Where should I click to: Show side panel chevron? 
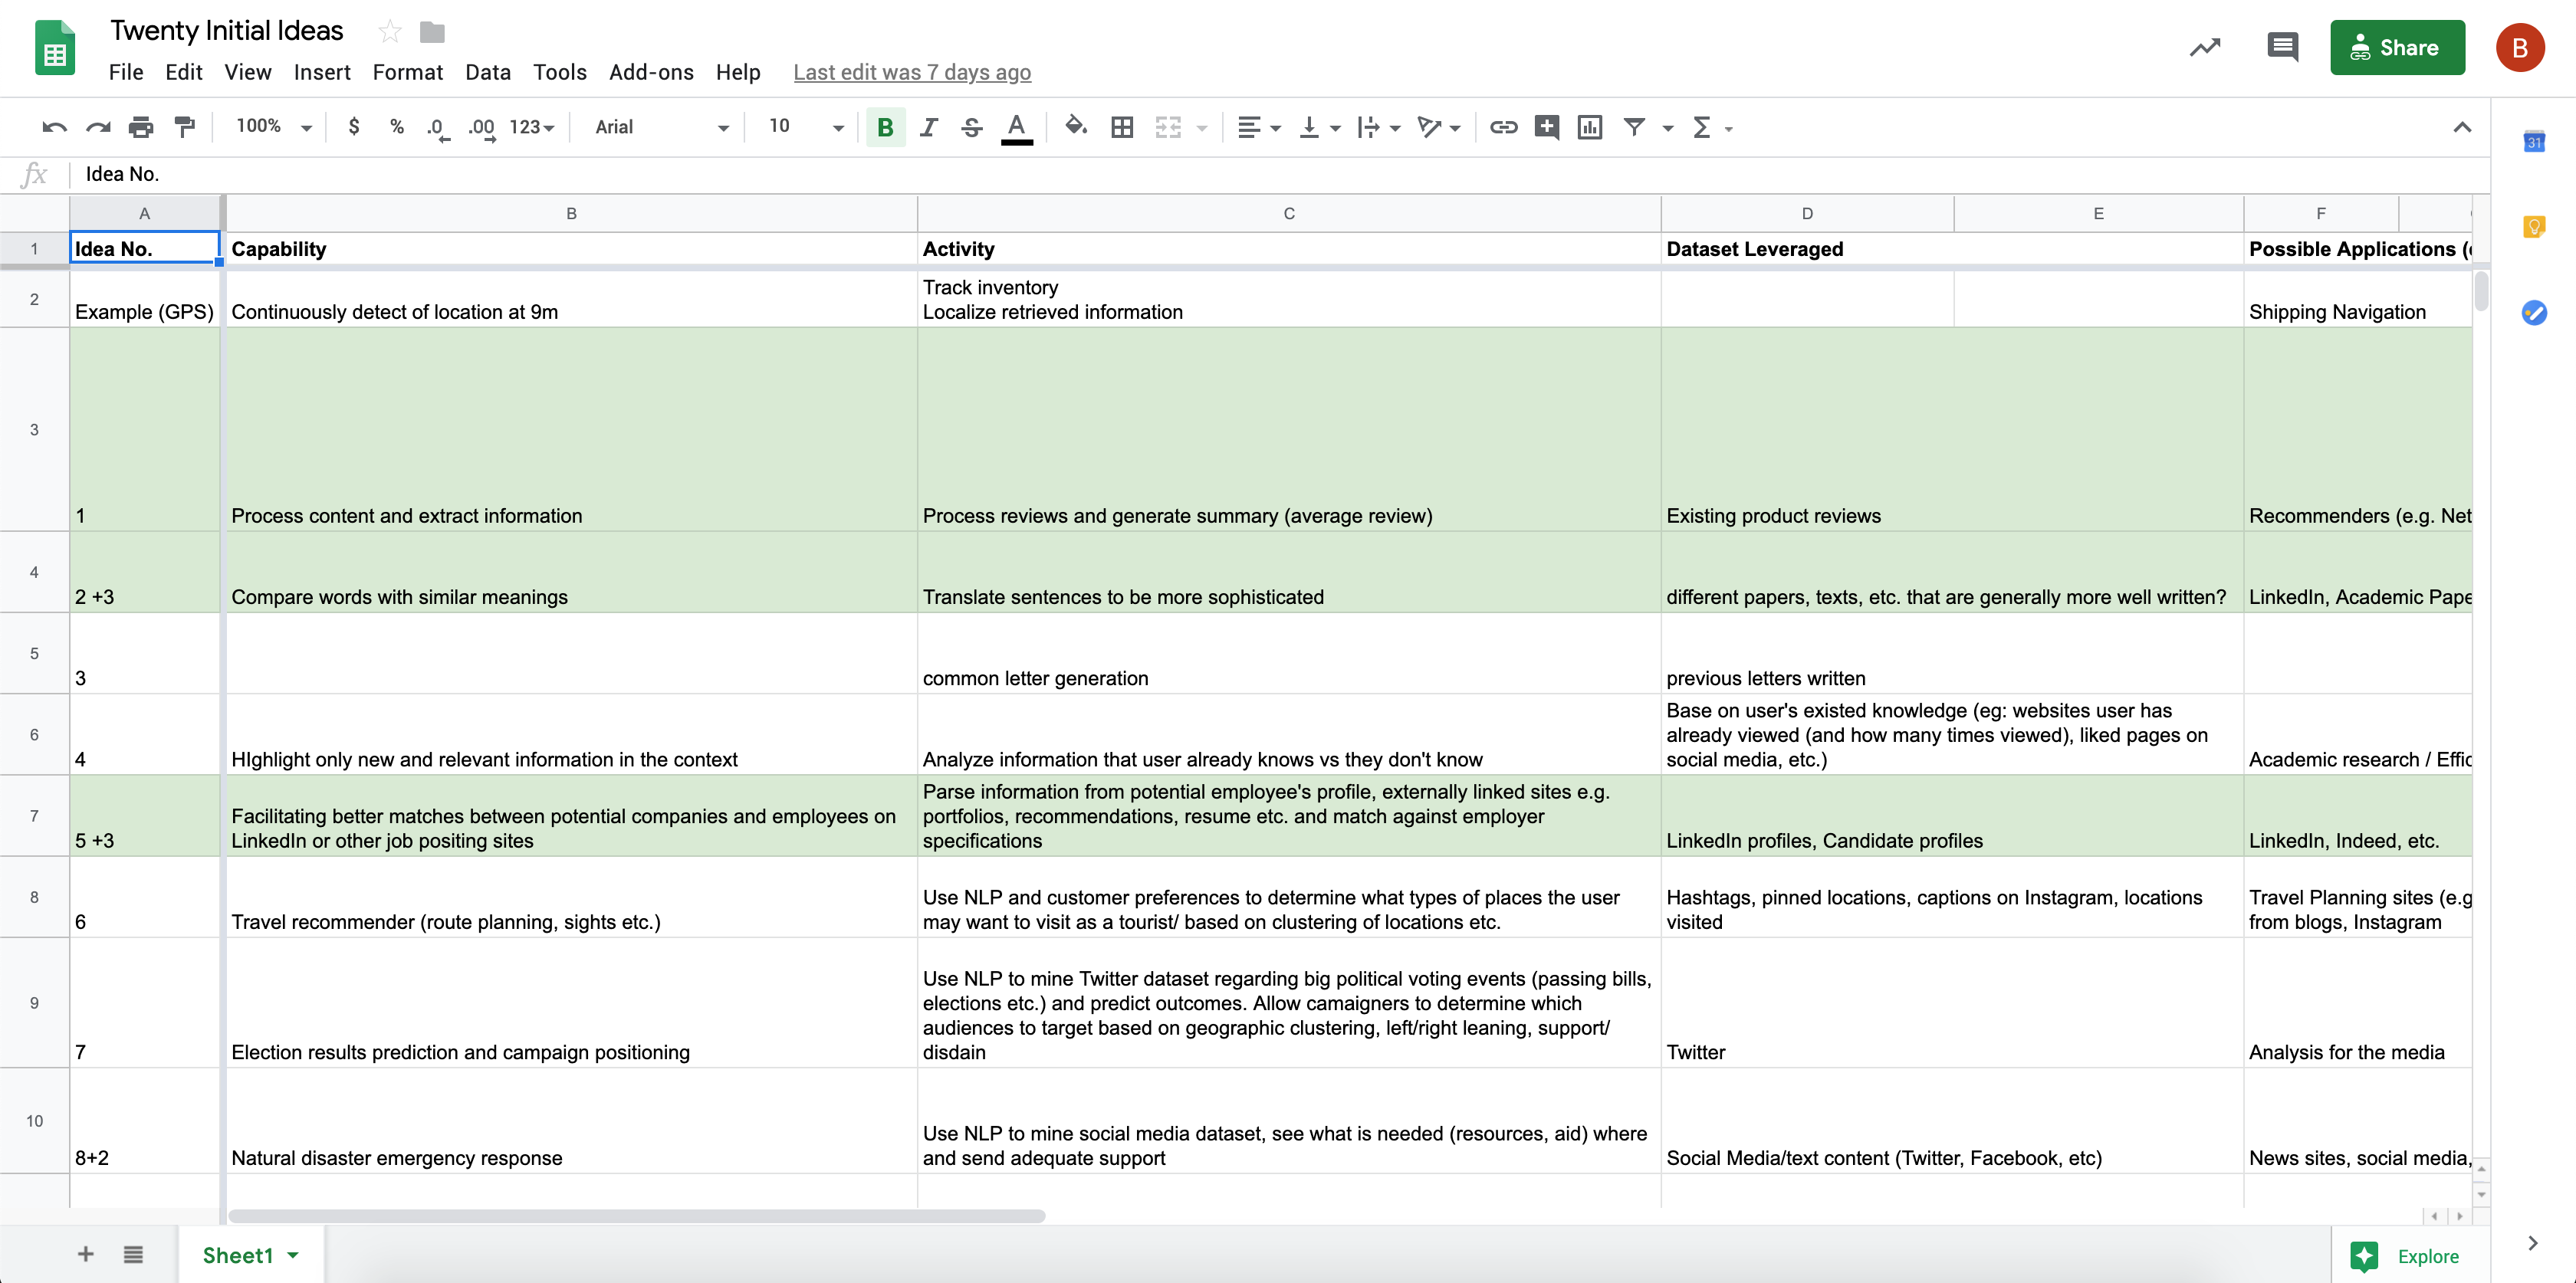pyautogui.click(x=2533, y=1243)
